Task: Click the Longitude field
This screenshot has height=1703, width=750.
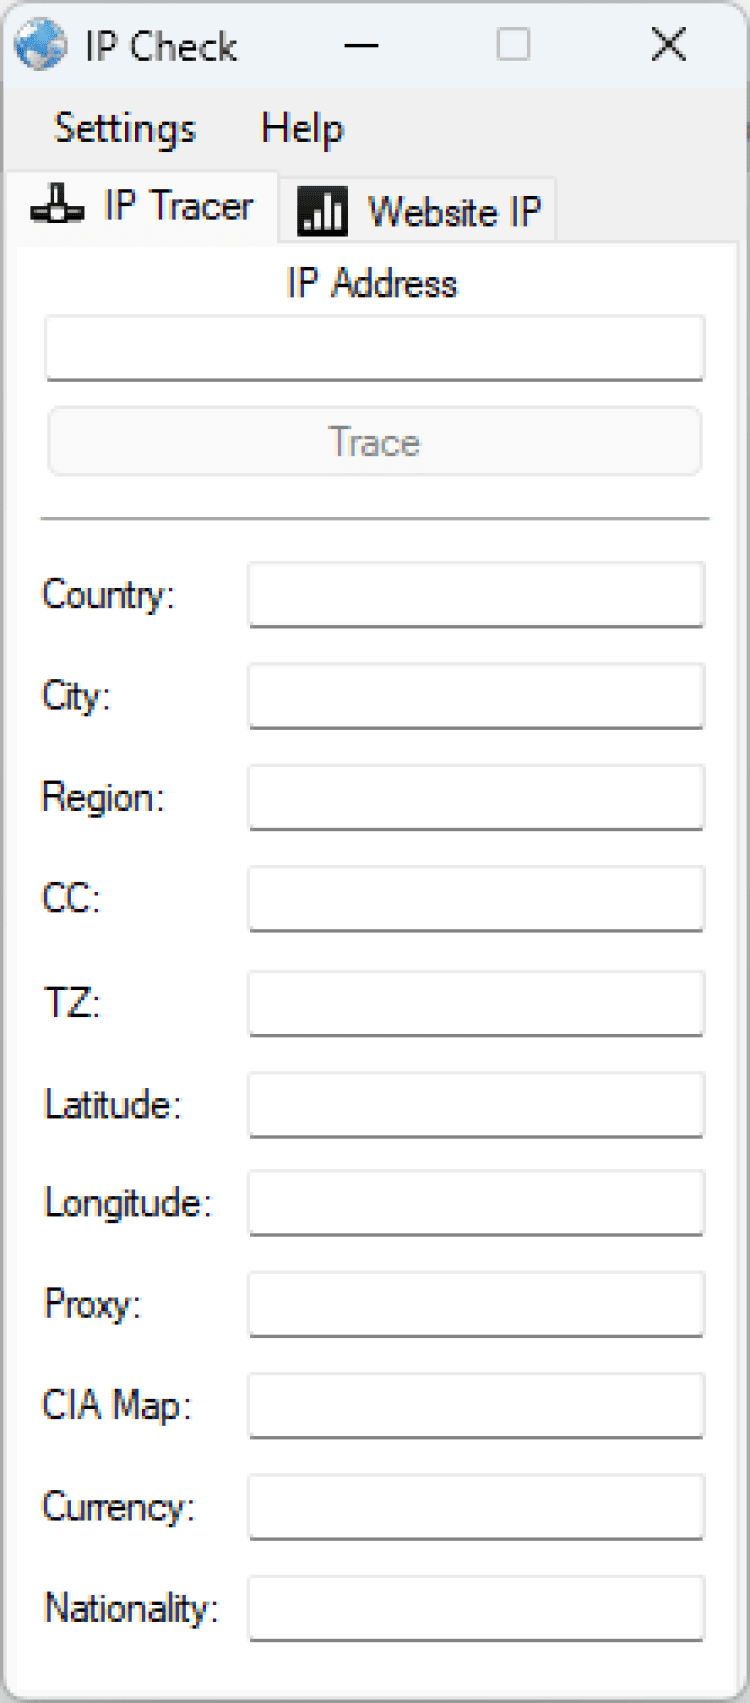Action: pos(476,1202)
